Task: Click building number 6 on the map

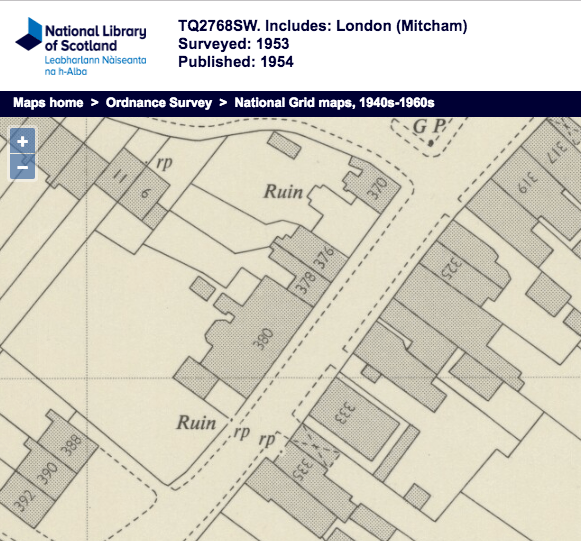Action: click(x=146, y=193)
